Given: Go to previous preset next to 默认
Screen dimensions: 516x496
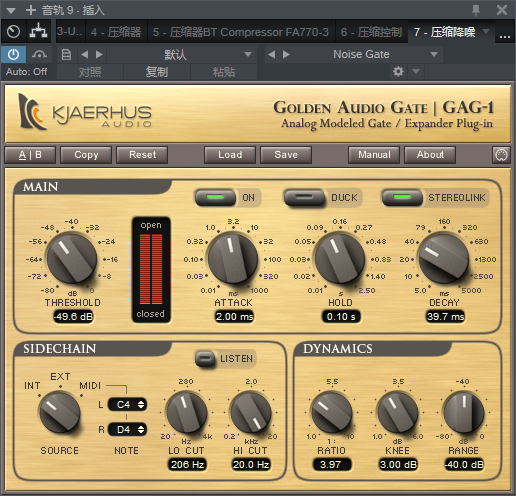Looking at the screenshot, I should (85, 54).
